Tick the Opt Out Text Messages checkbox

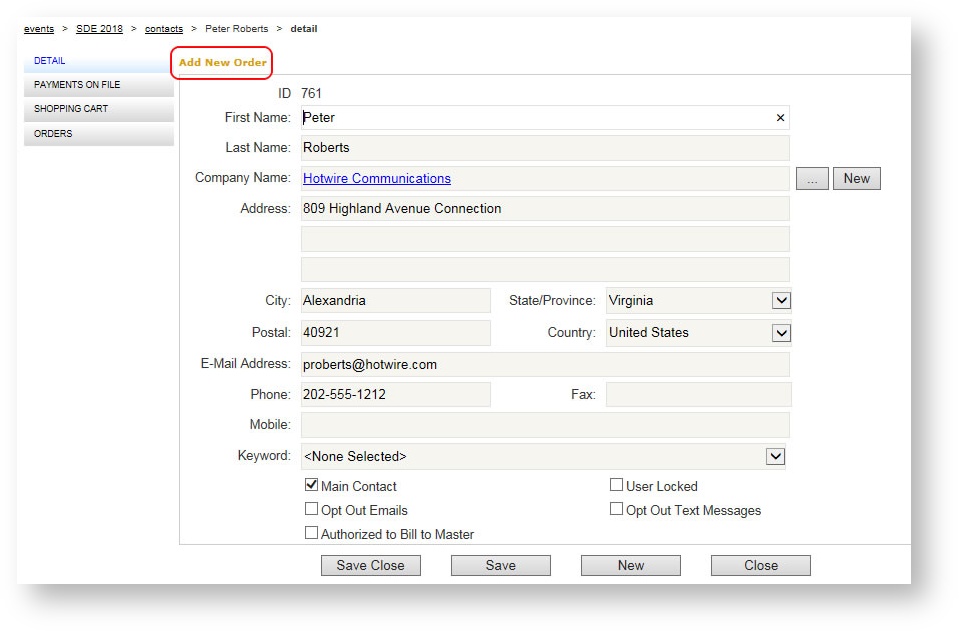tap(617, 509)
